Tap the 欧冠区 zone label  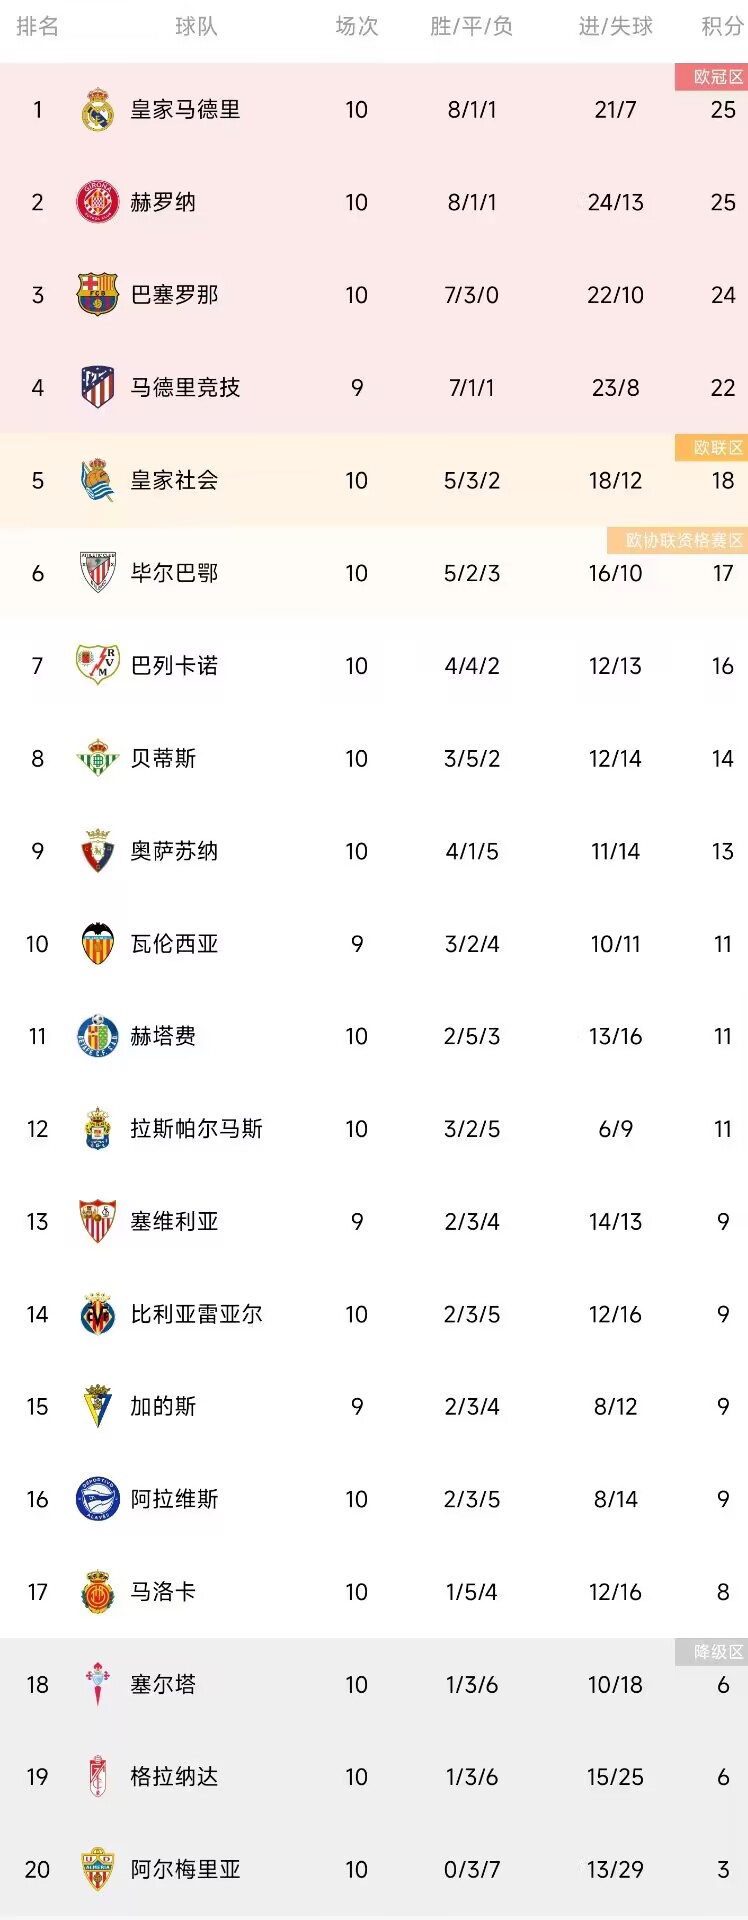[x=712, y=77]
